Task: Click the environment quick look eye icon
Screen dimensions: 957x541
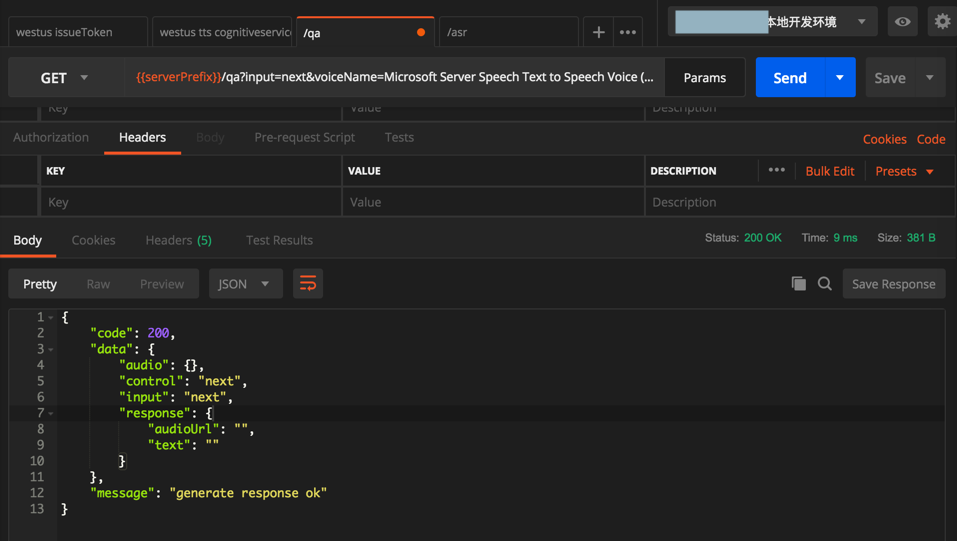Action: click(902, 22)
